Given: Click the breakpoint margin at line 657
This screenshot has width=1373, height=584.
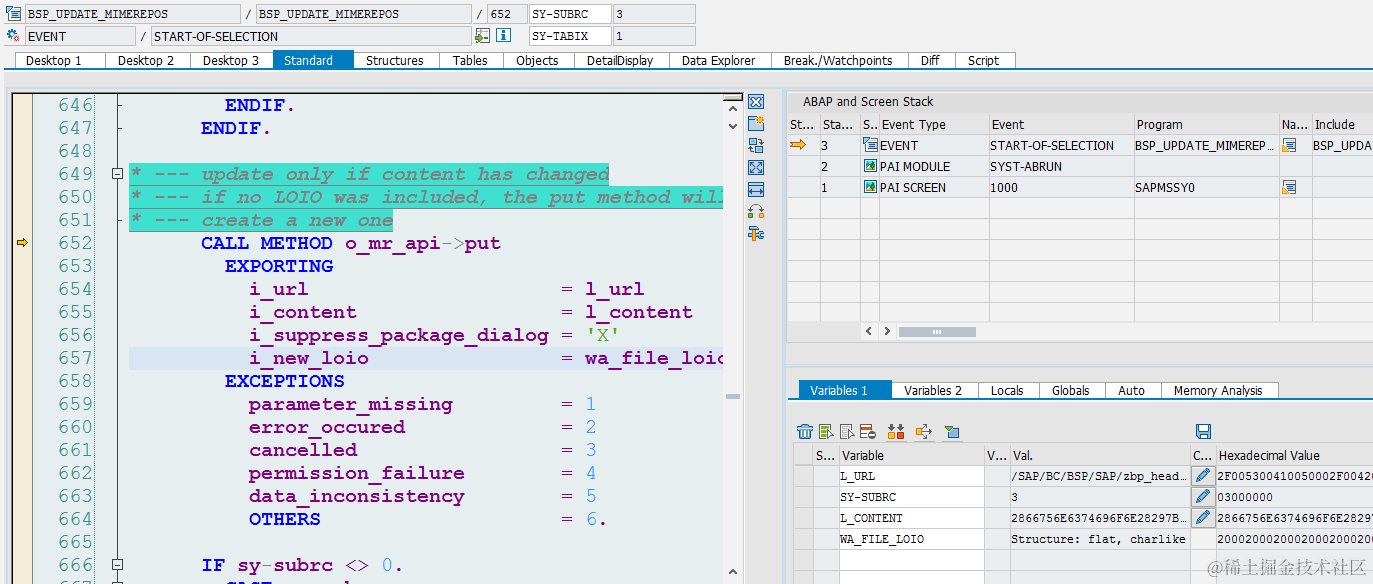Looking at the screenshot, I should tap(22, 358).
